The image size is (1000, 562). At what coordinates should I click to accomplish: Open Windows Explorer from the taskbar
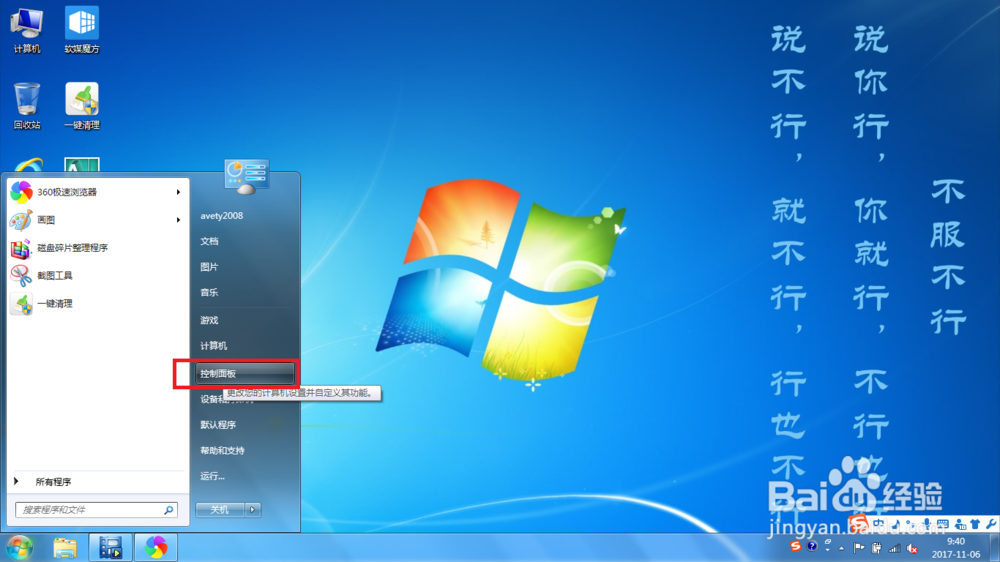click(64, 548)
